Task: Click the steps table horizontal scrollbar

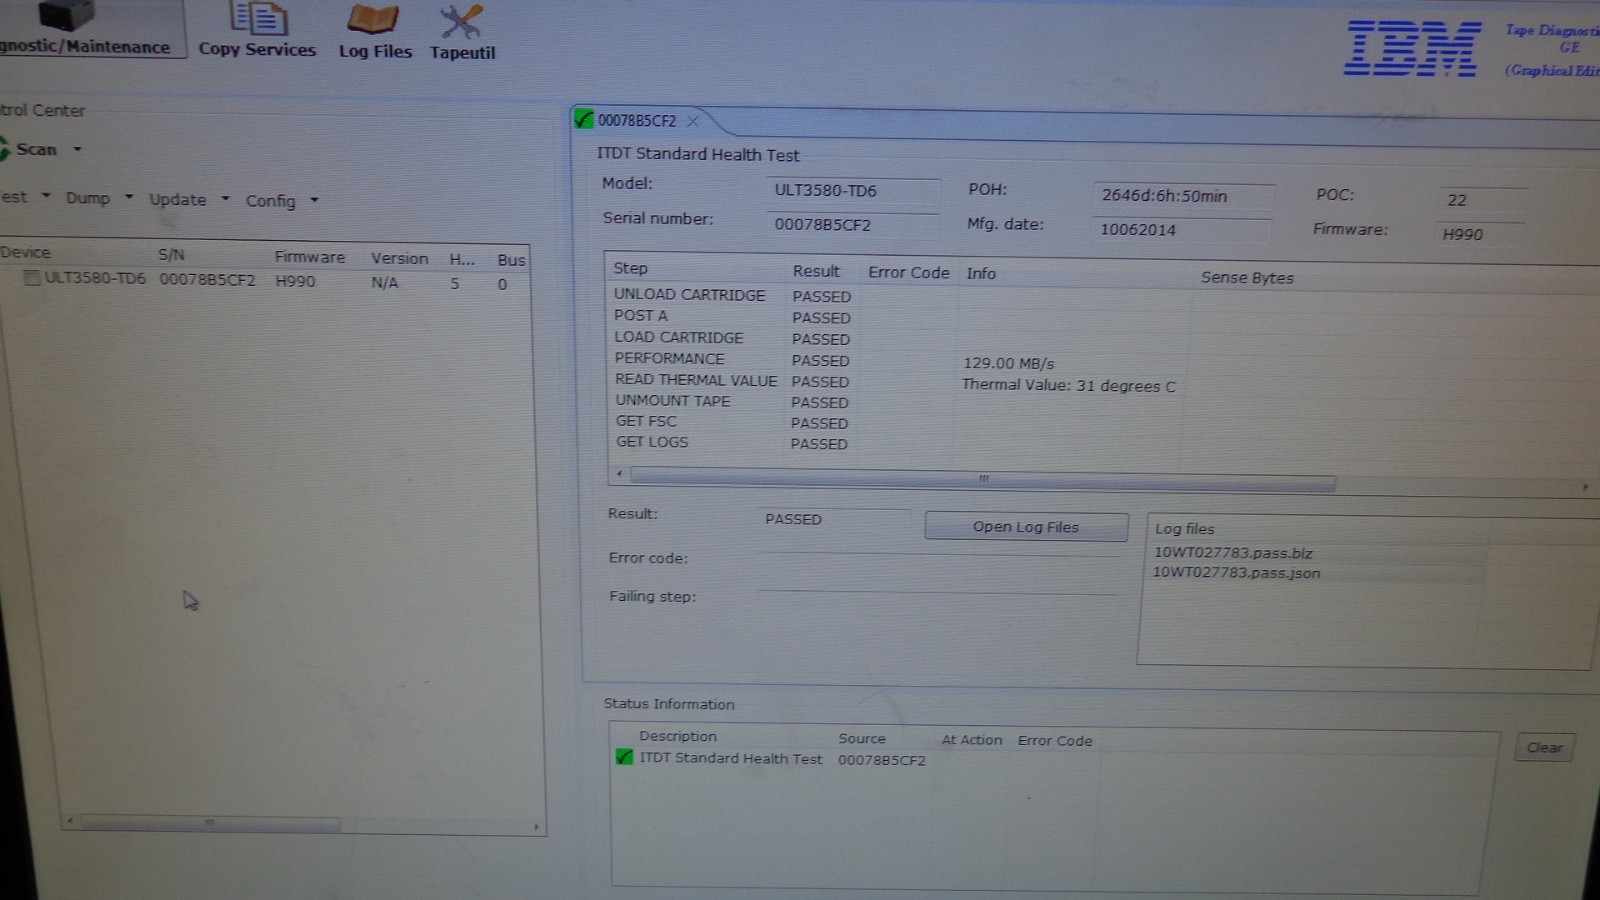Action: (x=983, y=480)
